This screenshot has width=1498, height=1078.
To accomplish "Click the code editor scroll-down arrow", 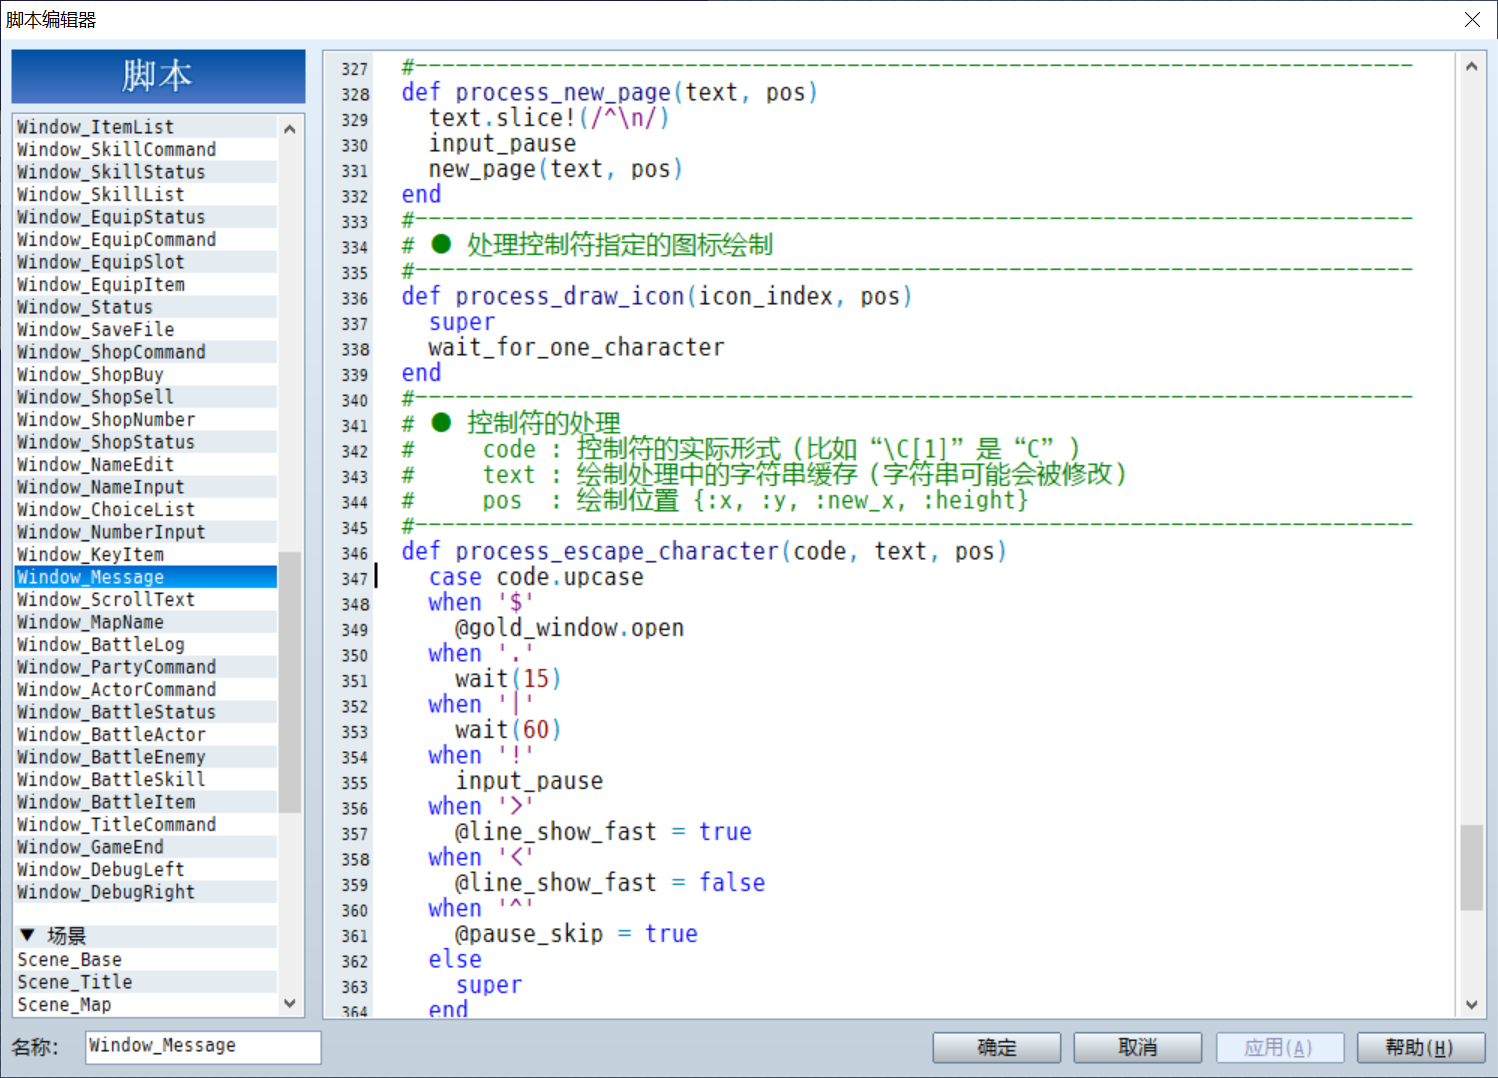I will pos(1471,1004).
